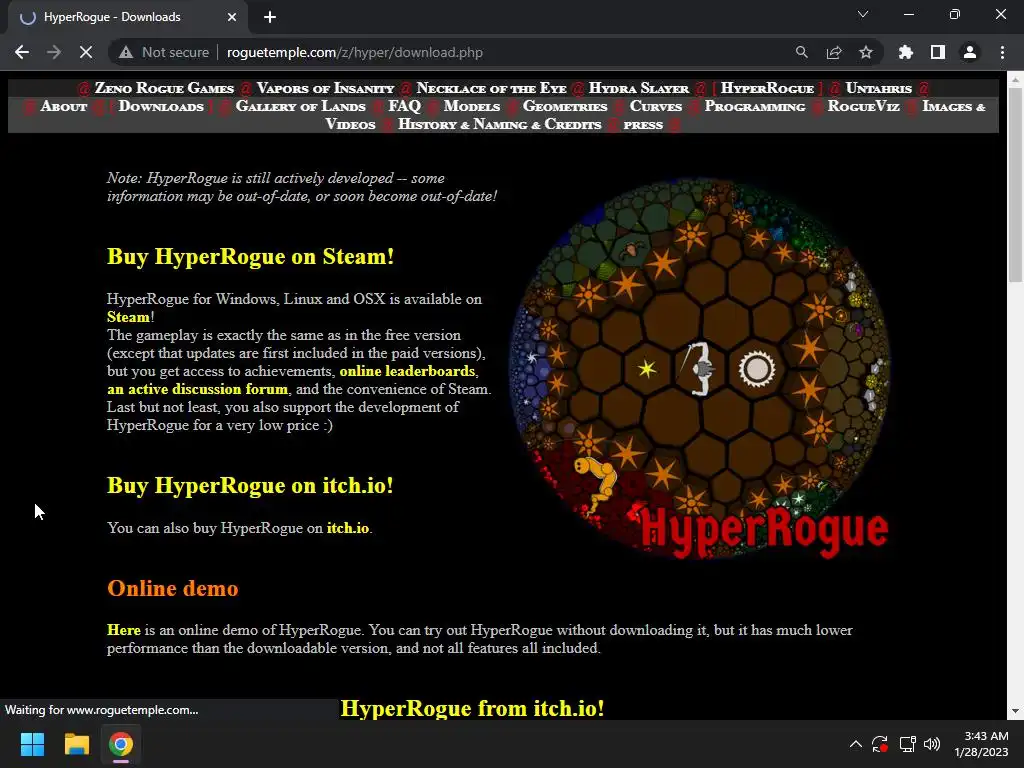Open the Chrome profile menu
1024x768 pixels.
point(970,52)
